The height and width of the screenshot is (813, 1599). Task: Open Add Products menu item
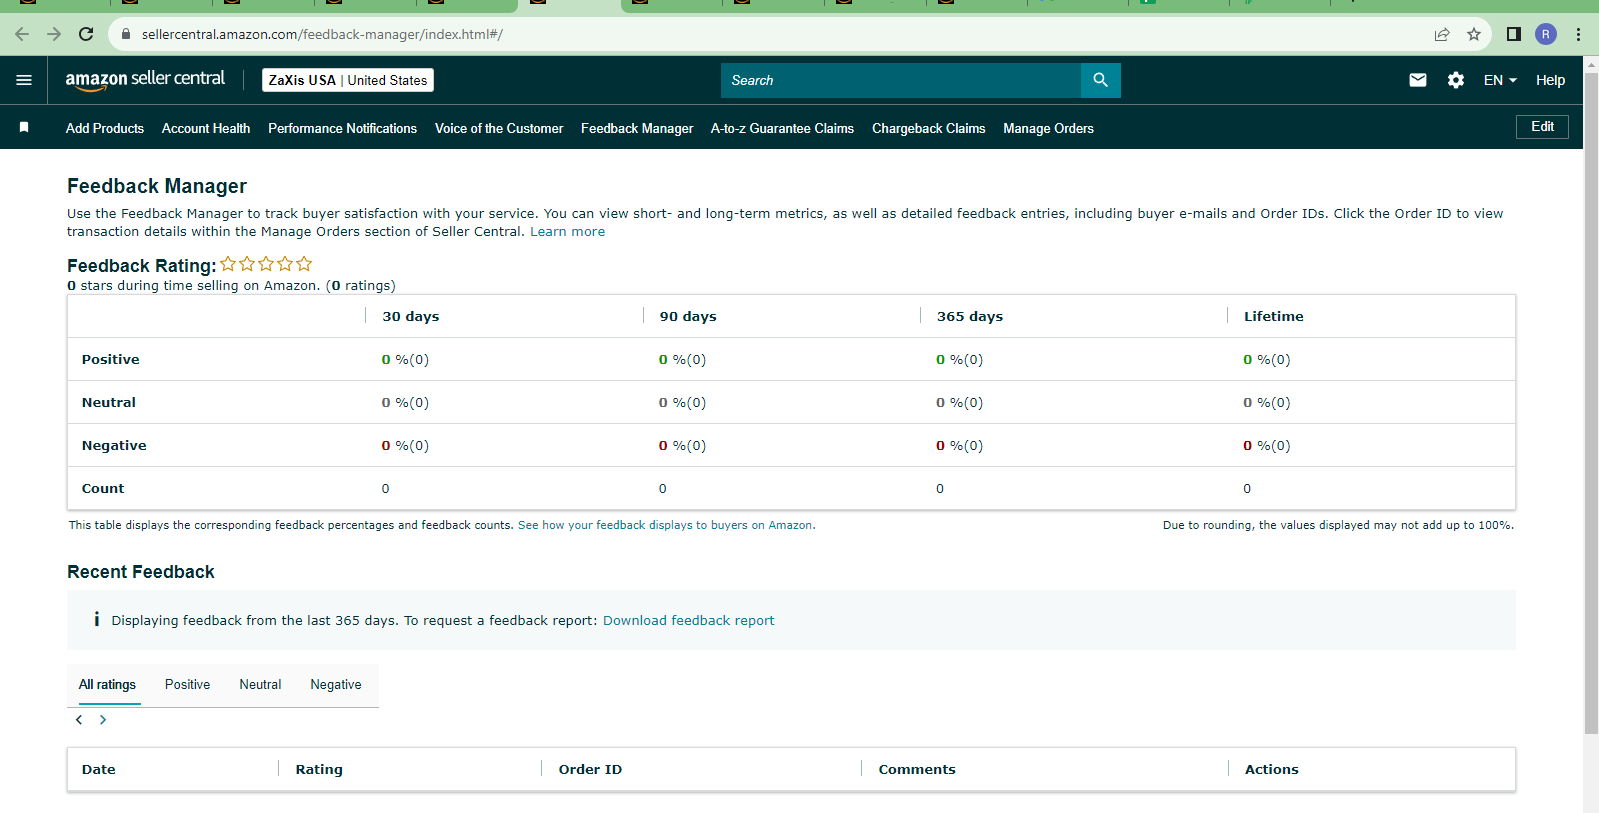point(105,128)
